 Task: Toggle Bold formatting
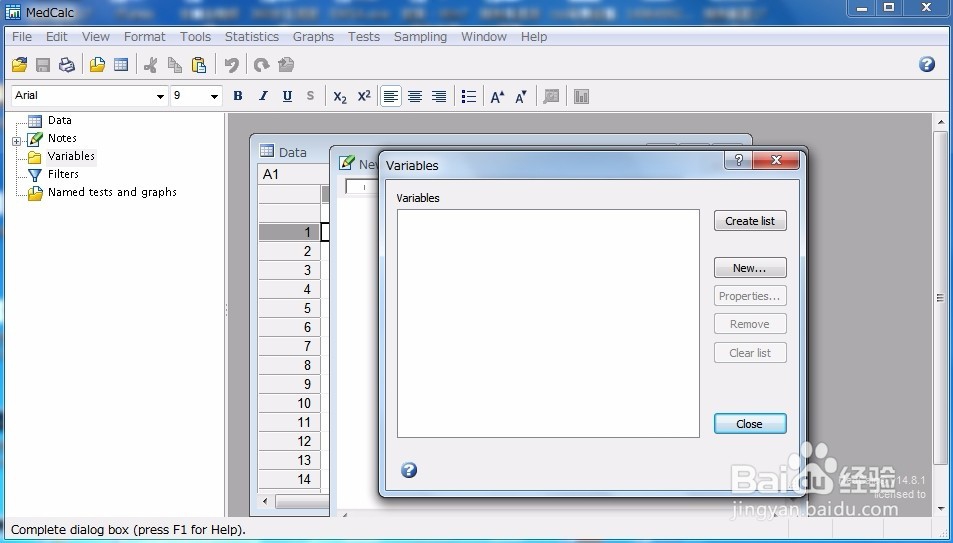coord(238,96)
